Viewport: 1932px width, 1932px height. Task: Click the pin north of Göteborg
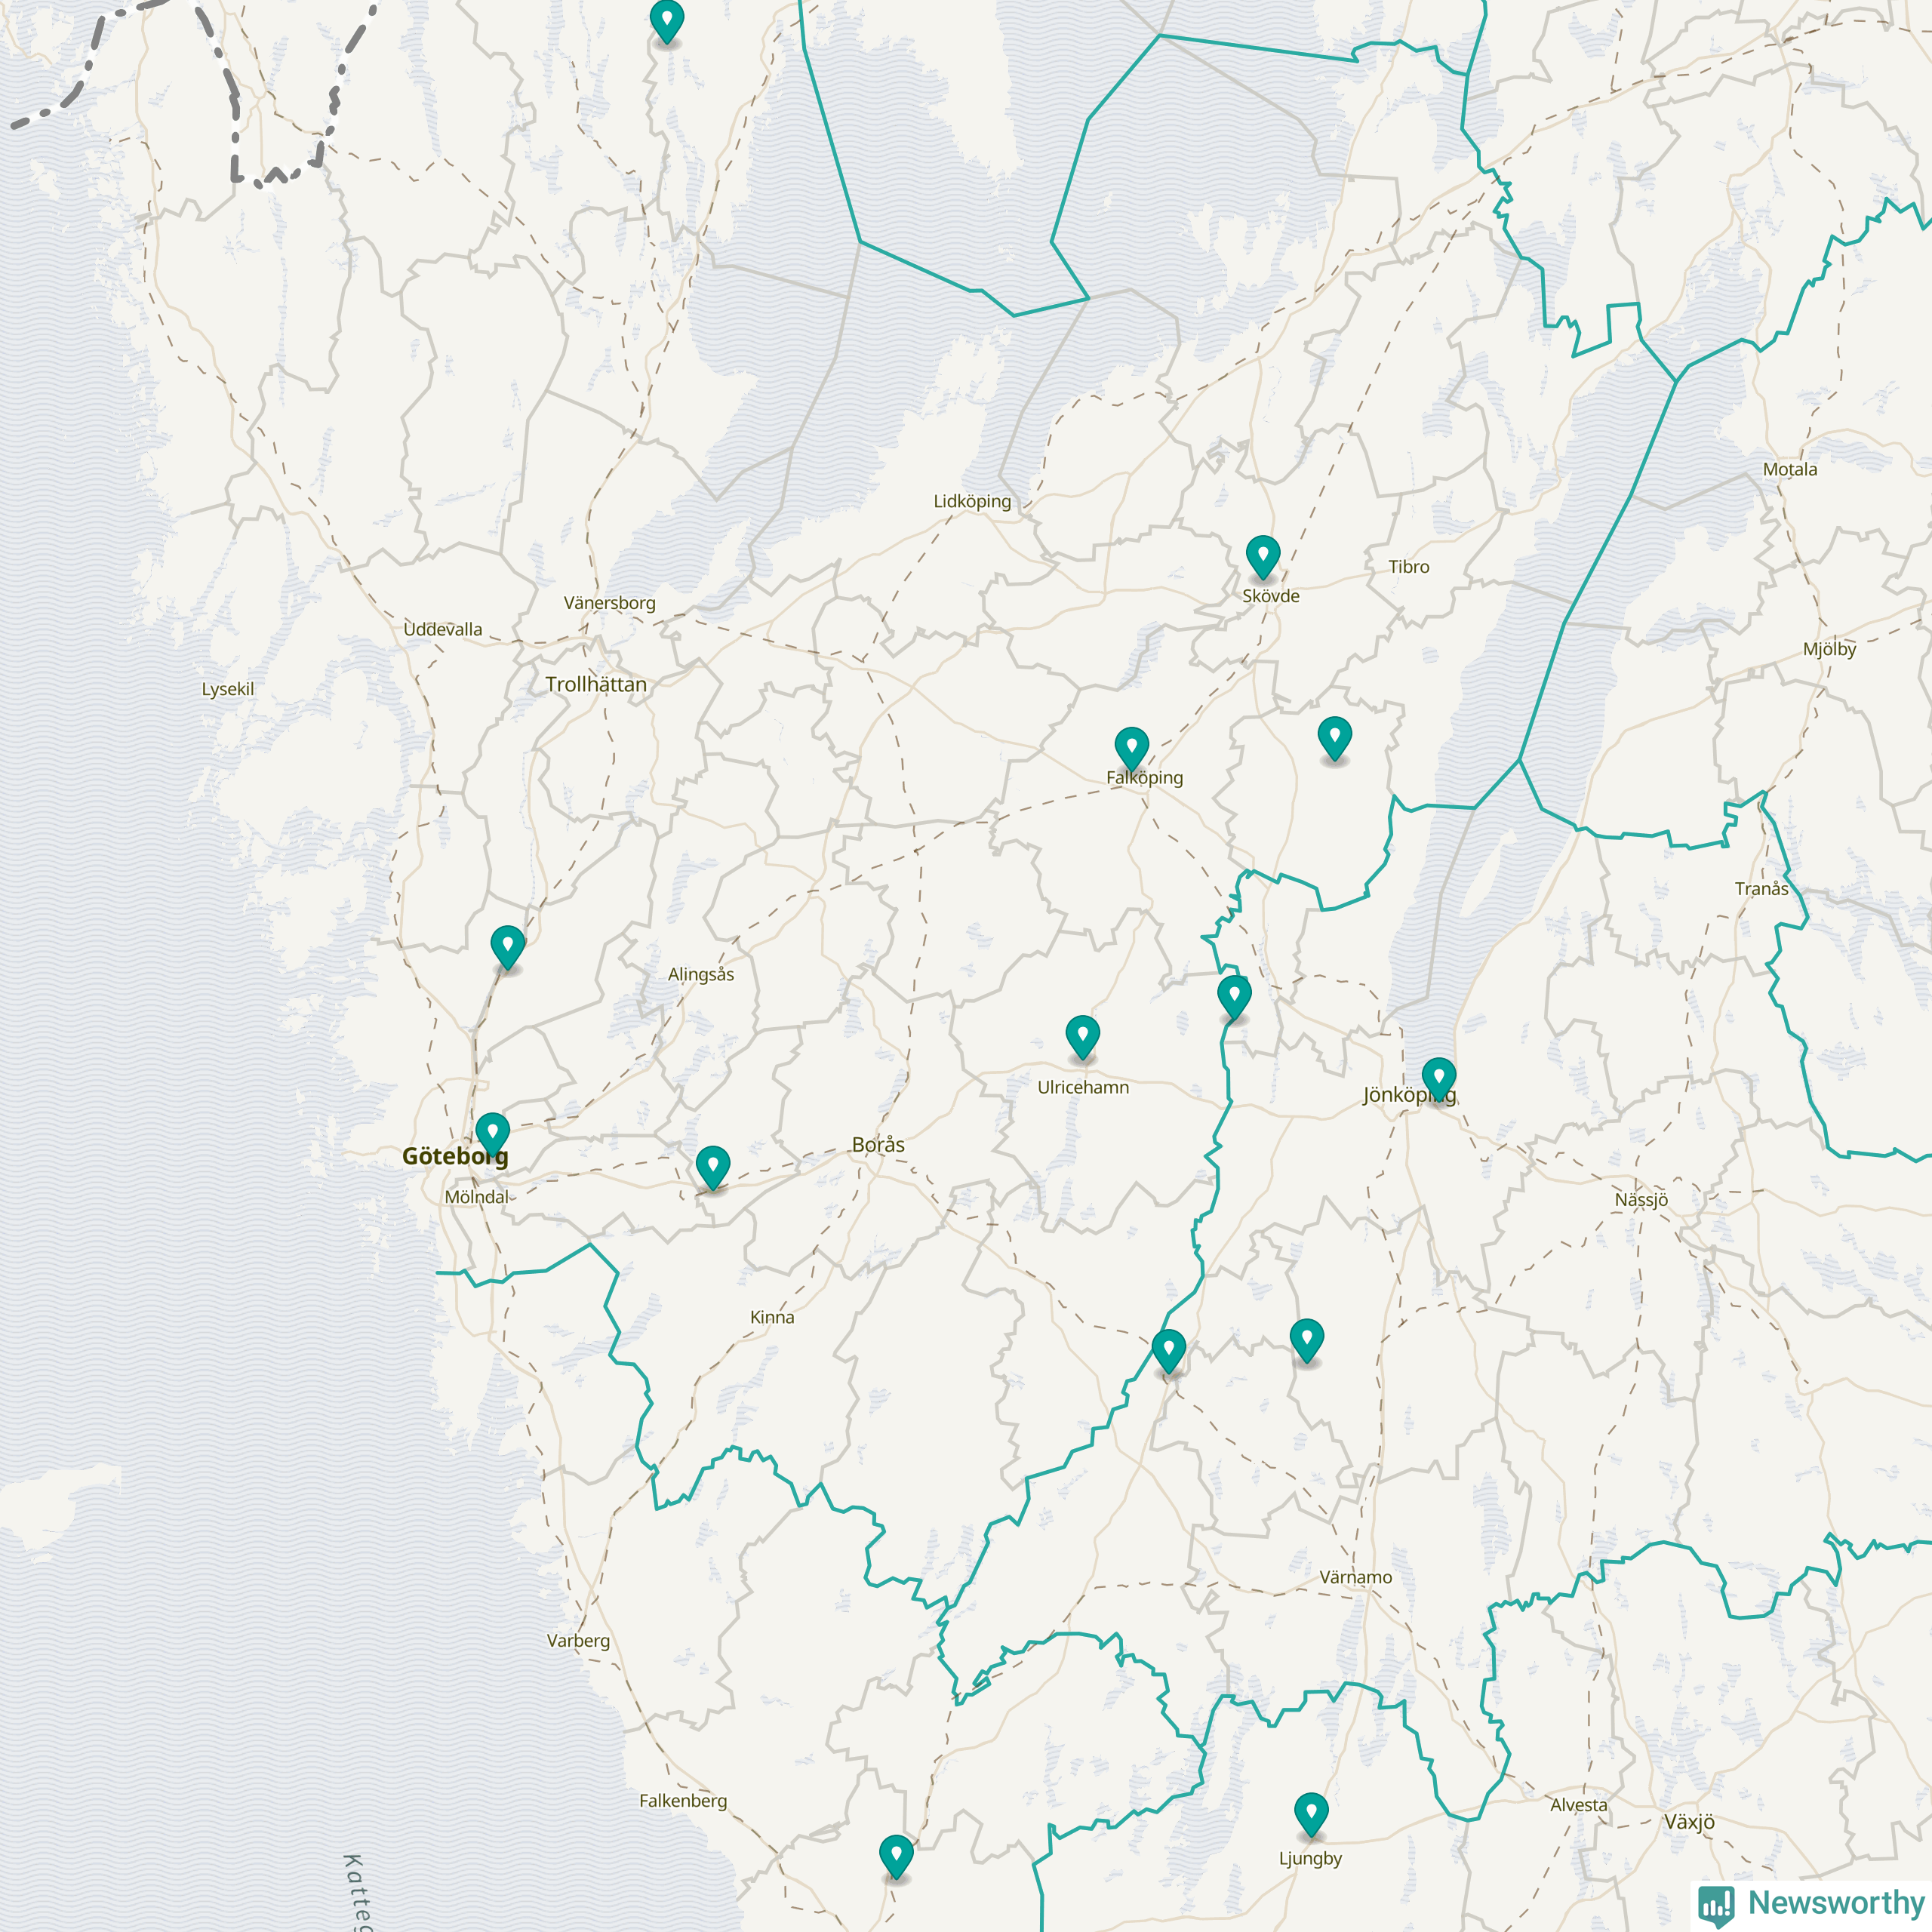[x=507, y=945]
